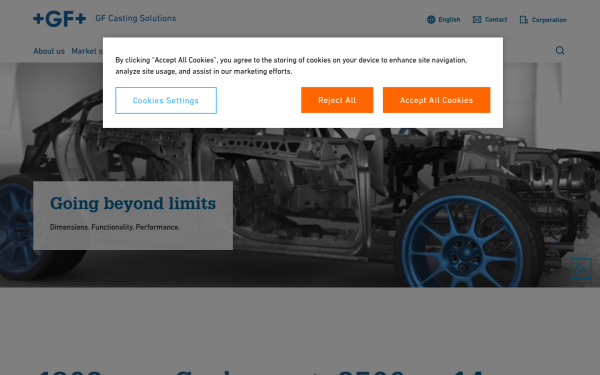Open the GF Casting Solutions home link
Viewport: 600px width, 375px height.
point(135,18)
